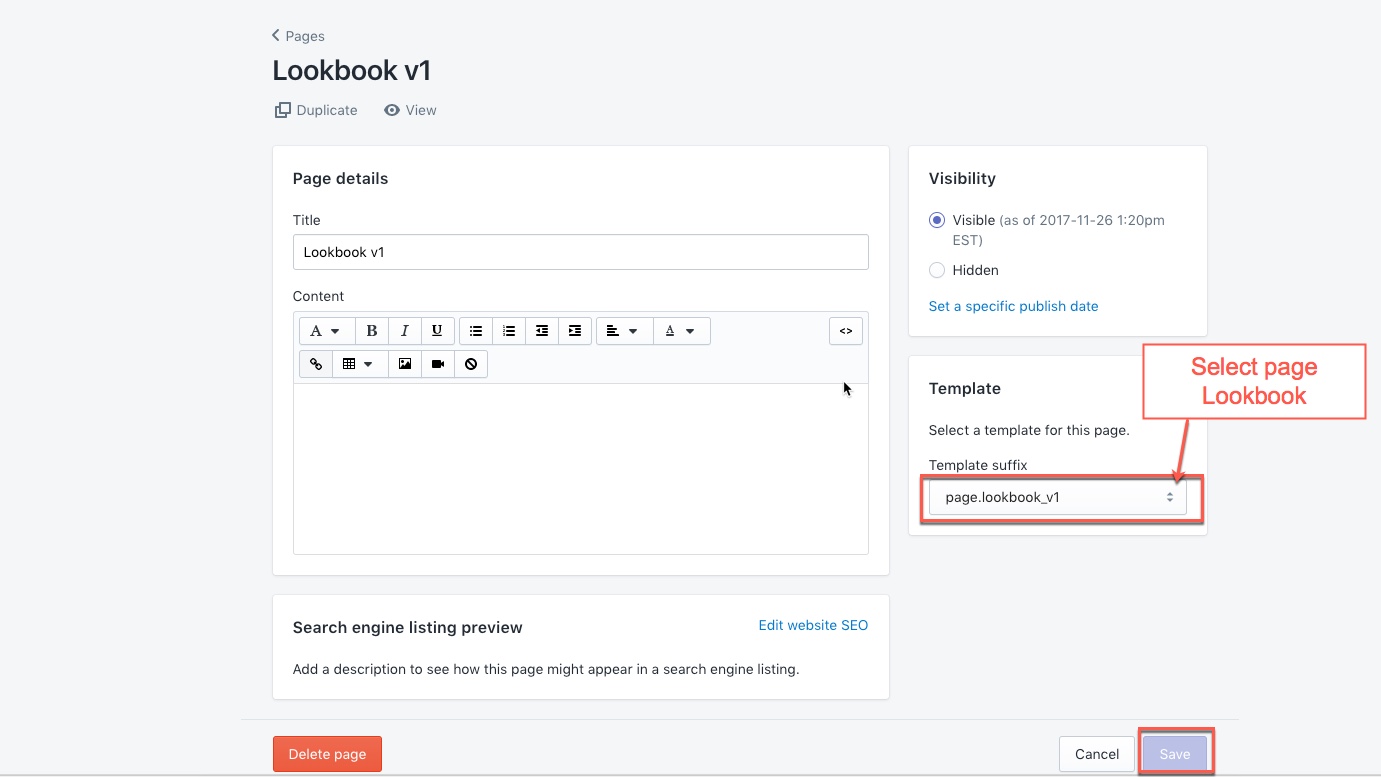Insert a video

pyautogui.click(x=438, y=364)
